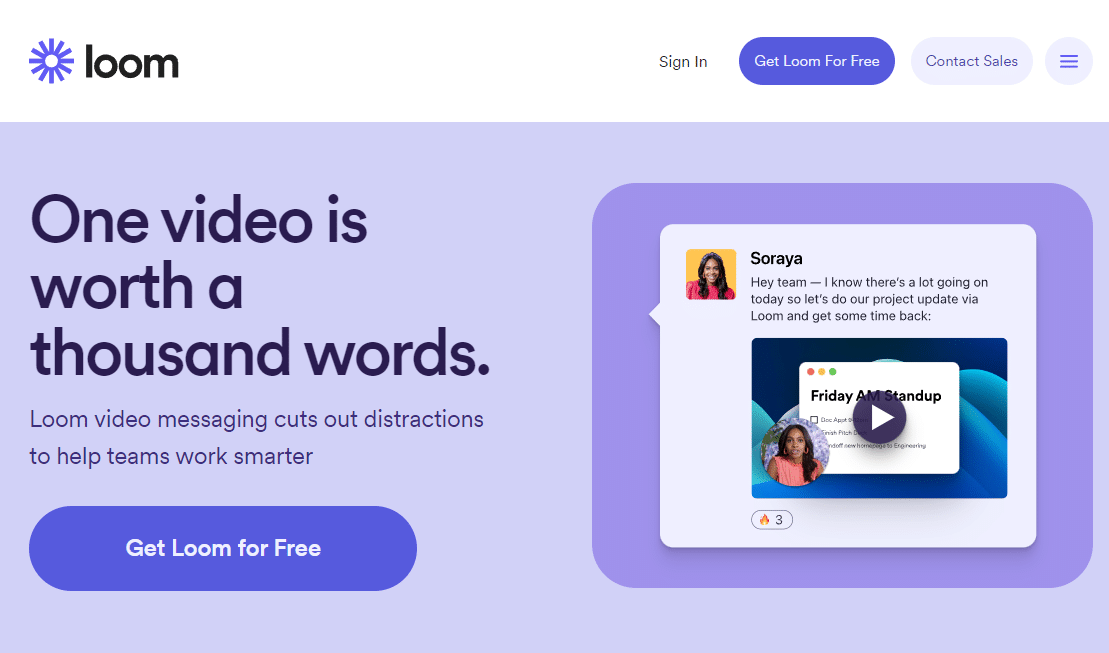Open Contact Sales
The width and height of the screenshot is (1109, 653).
pos(971,61)
